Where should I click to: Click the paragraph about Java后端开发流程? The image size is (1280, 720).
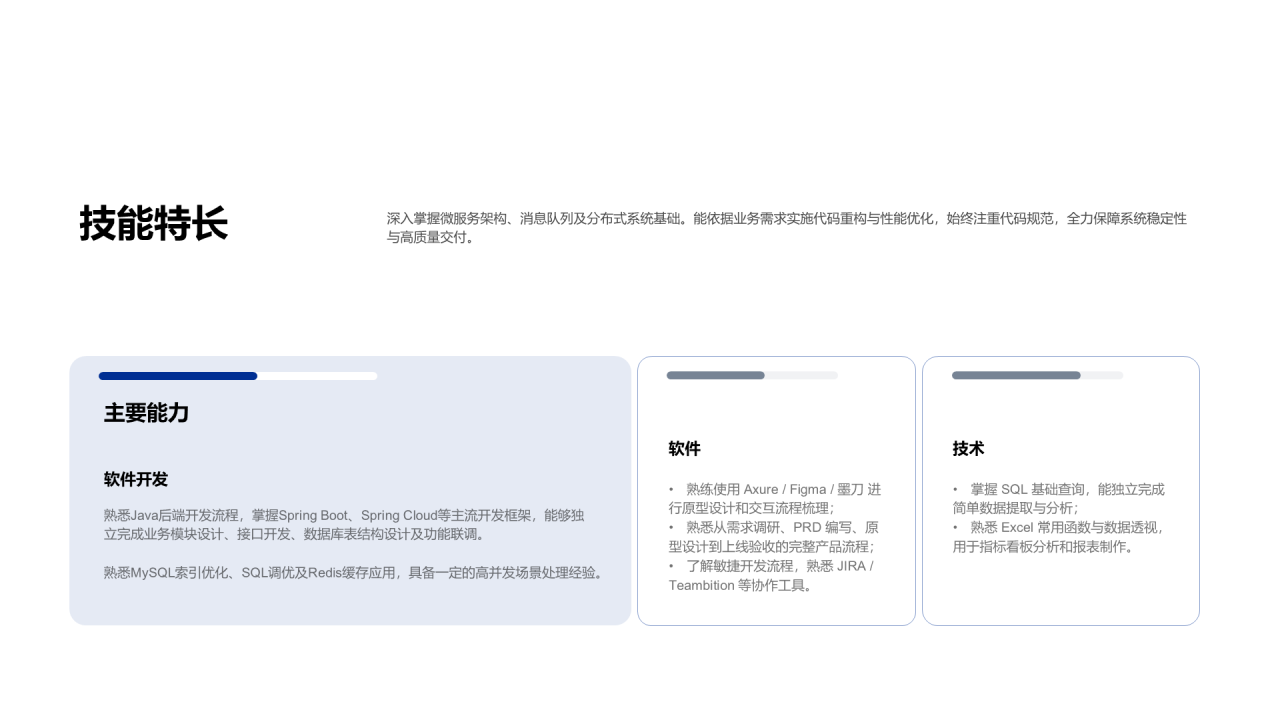point(344,525)
